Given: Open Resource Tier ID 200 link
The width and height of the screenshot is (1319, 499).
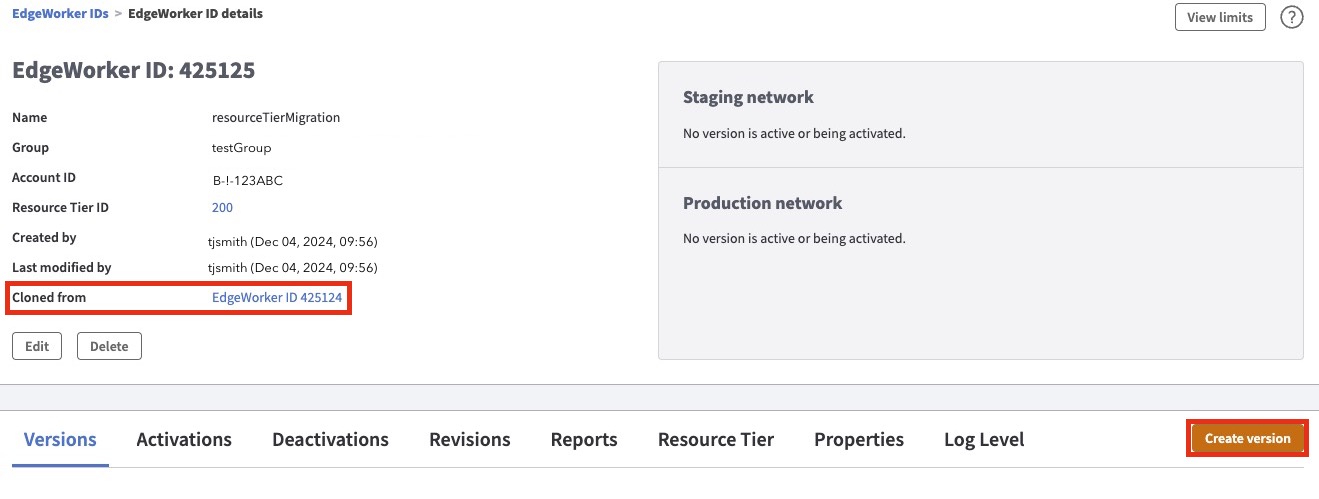Looking at the screenshot, I should point(222,208).
